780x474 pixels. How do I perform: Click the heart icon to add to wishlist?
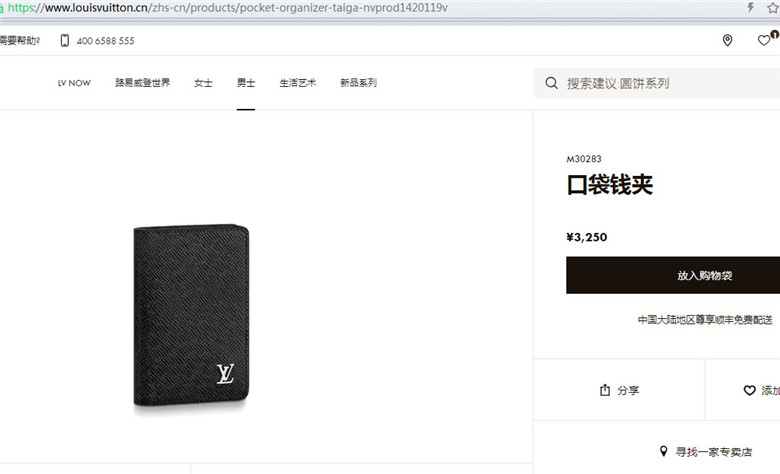click(749, 390)
